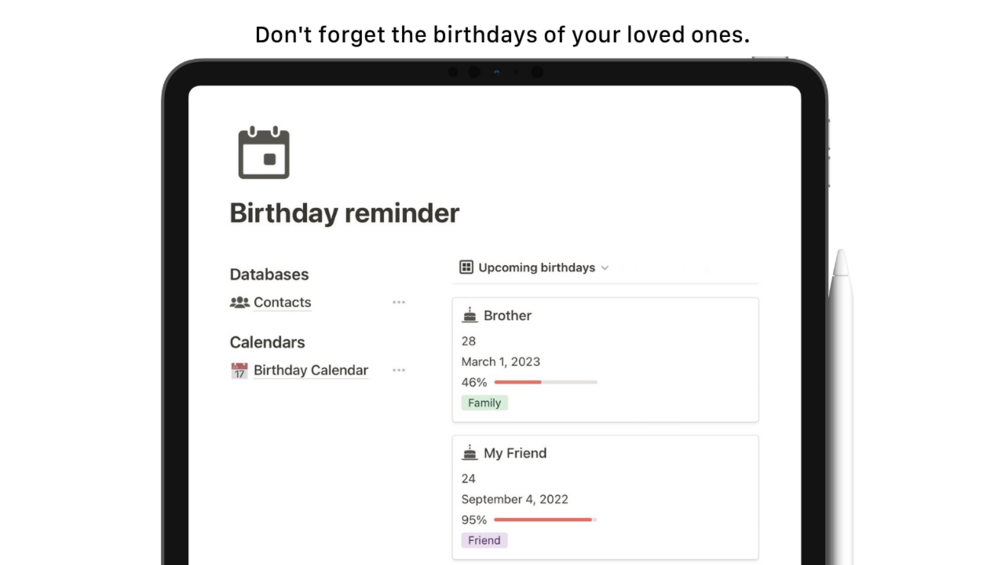Open the more options dots beside Birthday Calendar
This screenshot has width=1005, height=565.
[x=399, y=370]
